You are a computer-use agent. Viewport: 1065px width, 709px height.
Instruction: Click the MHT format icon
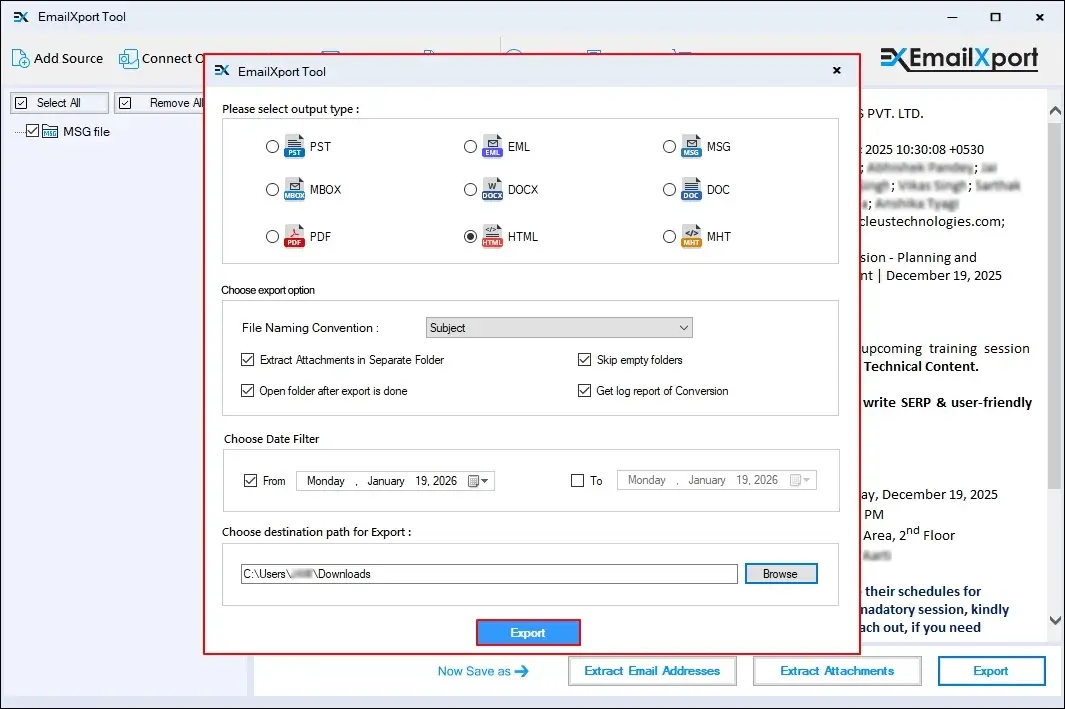tap(691, 236)
